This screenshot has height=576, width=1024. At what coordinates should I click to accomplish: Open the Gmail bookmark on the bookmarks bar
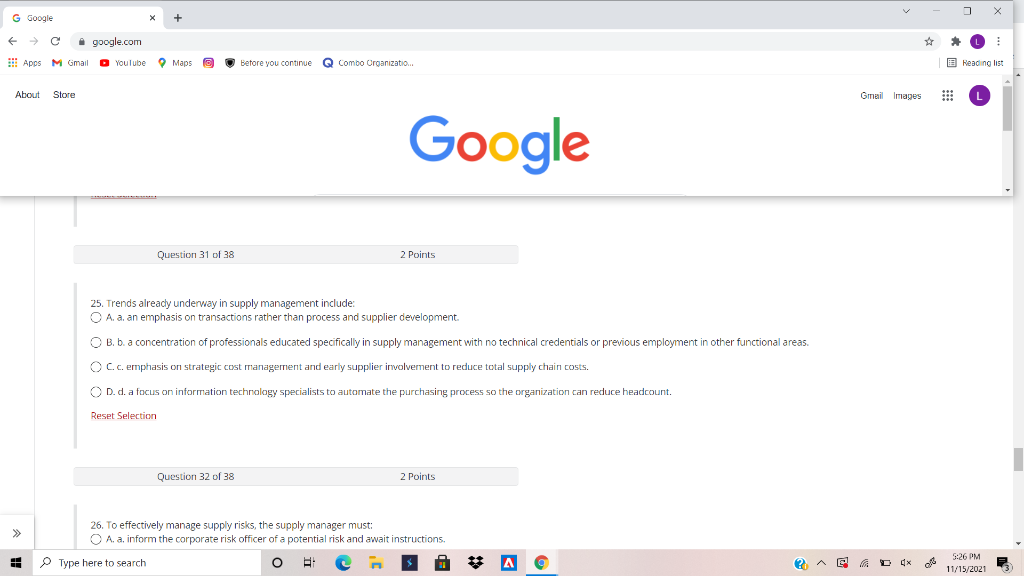click(68, 62)
